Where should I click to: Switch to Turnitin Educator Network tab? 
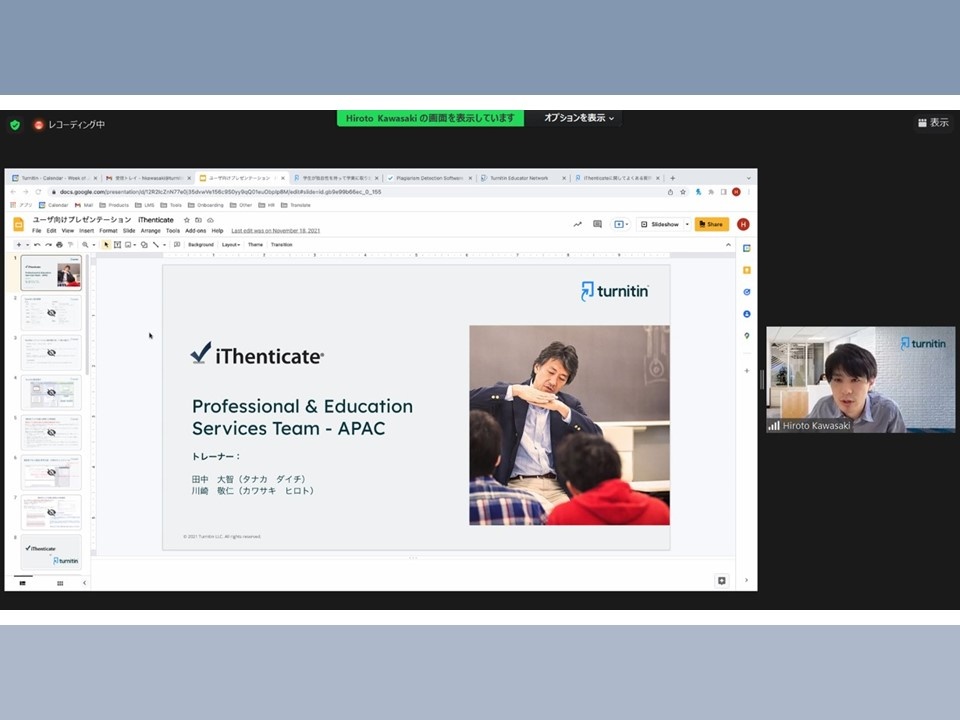(523, 178)
